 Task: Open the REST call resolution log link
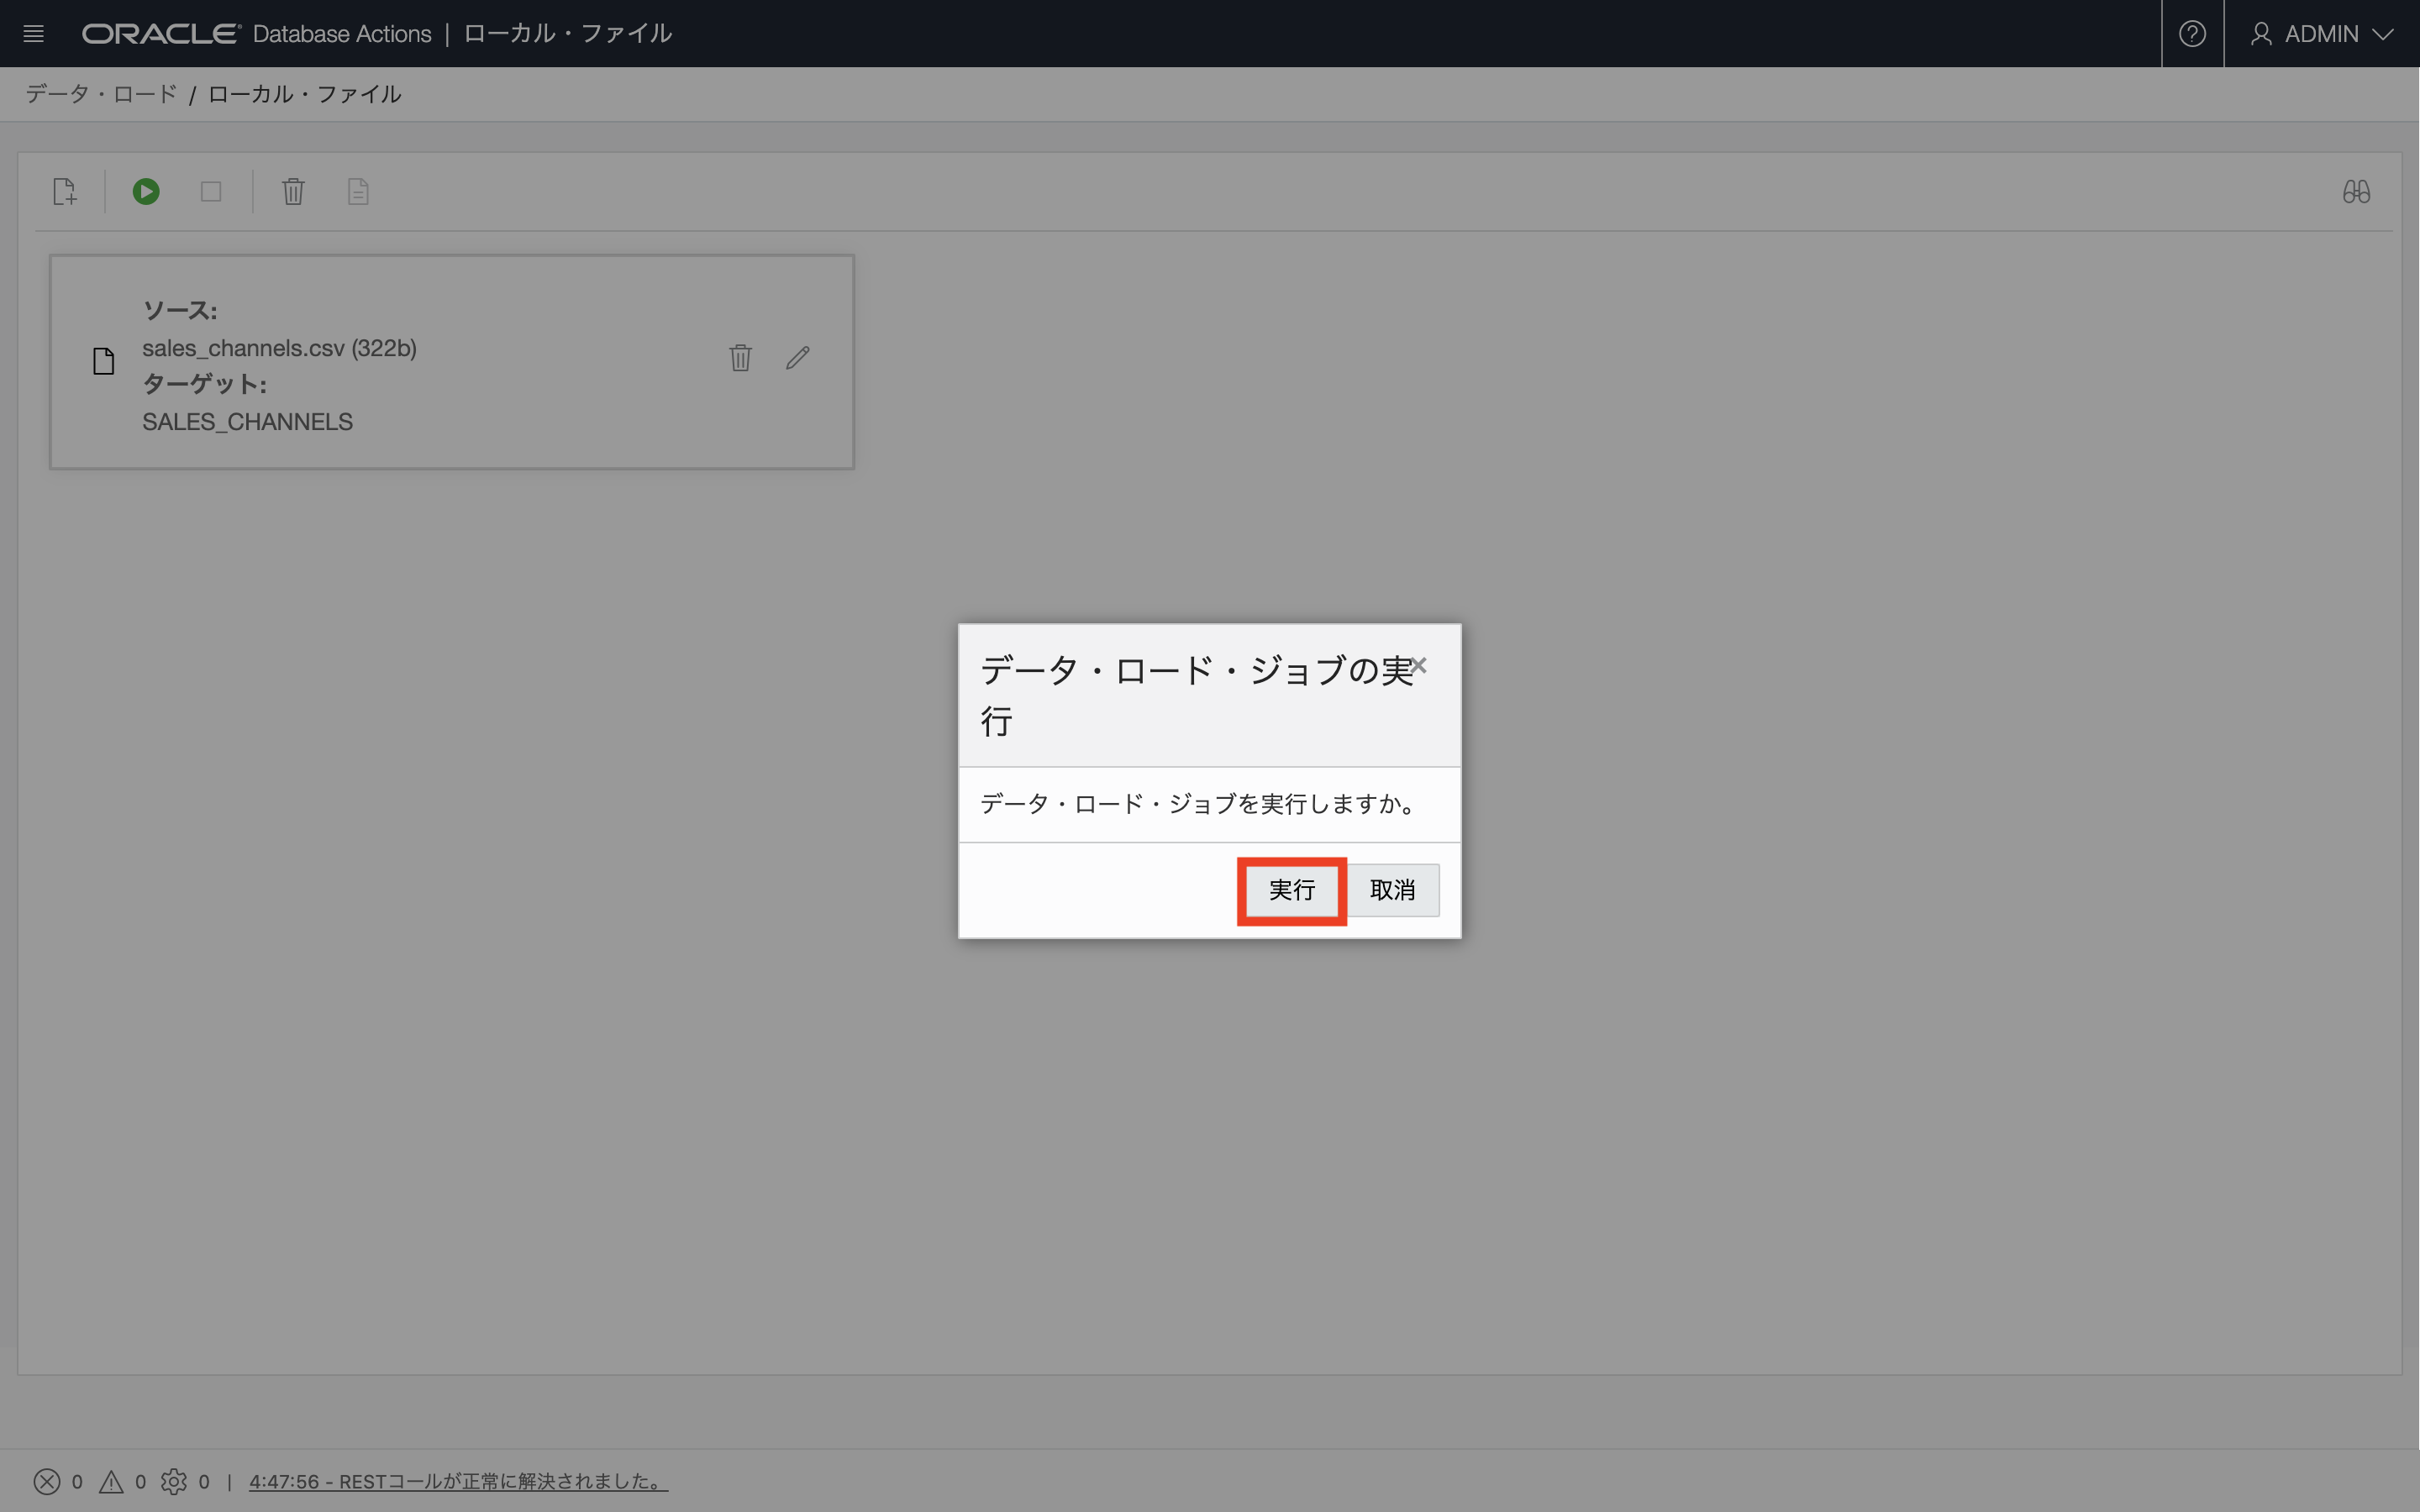click(458, 1481)
